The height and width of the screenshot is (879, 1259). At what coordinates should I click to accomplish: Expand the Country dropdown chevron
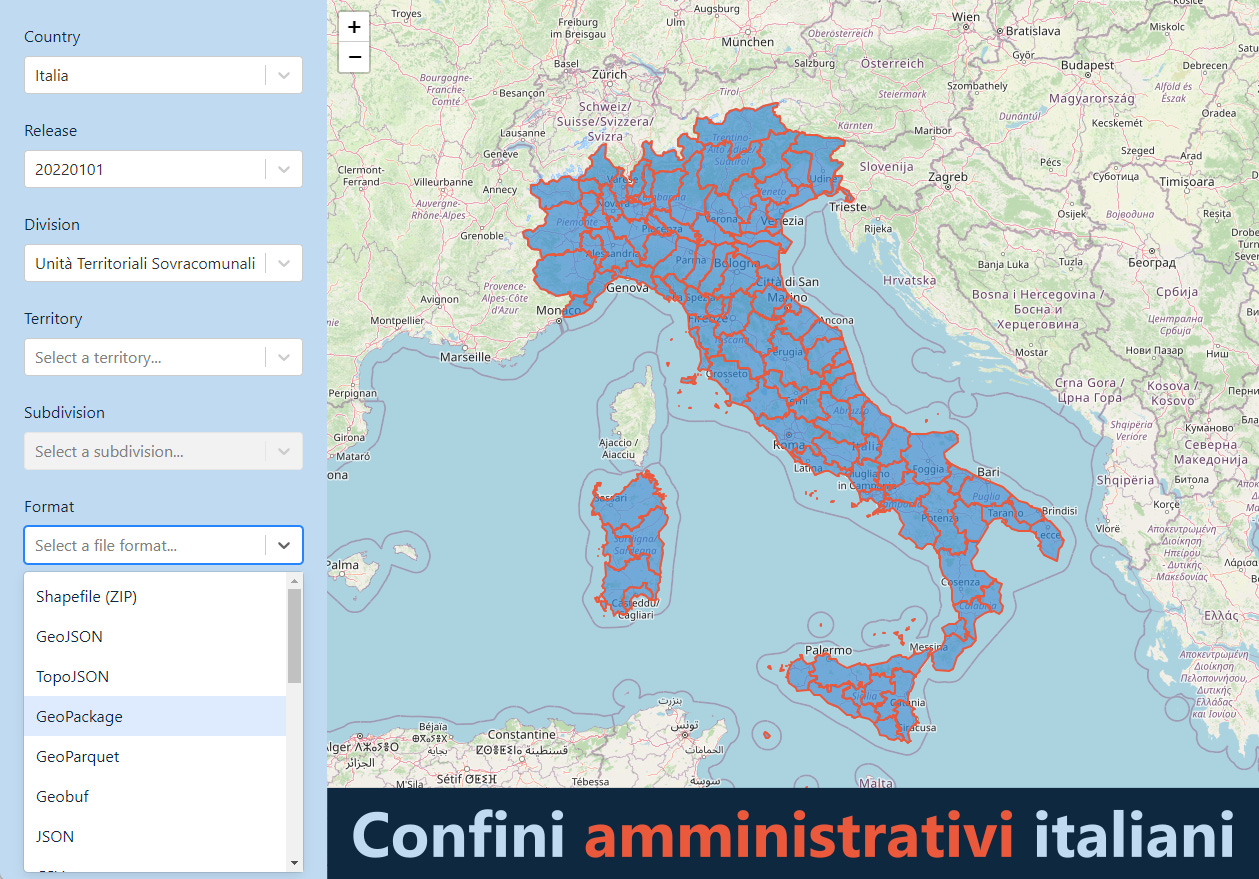pyautogui.click(x=284, y=75)
